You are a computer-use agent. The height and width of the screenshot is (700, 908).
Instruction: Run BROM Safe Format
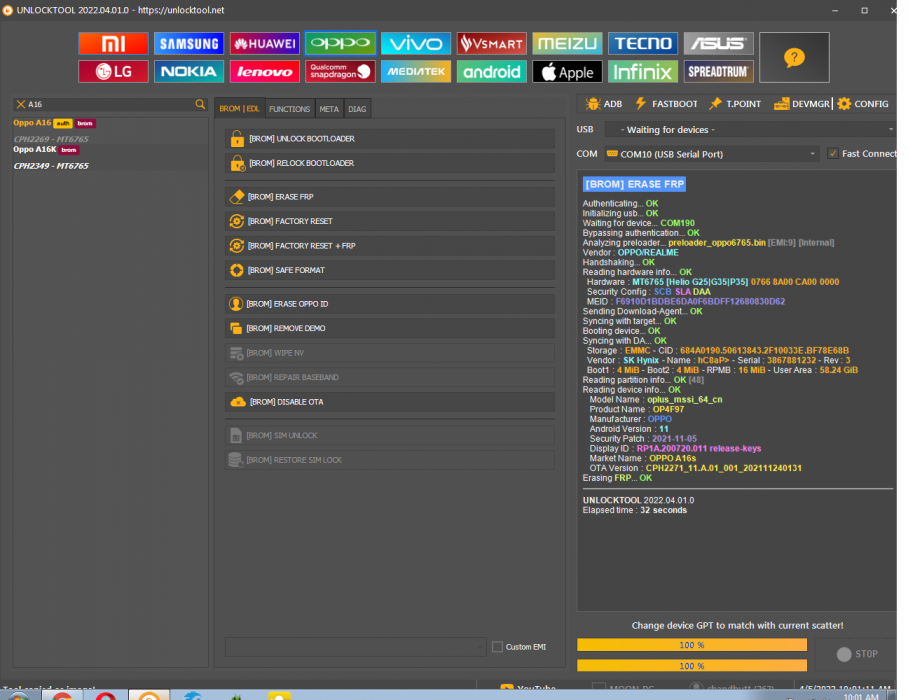(x=390, y=270)
